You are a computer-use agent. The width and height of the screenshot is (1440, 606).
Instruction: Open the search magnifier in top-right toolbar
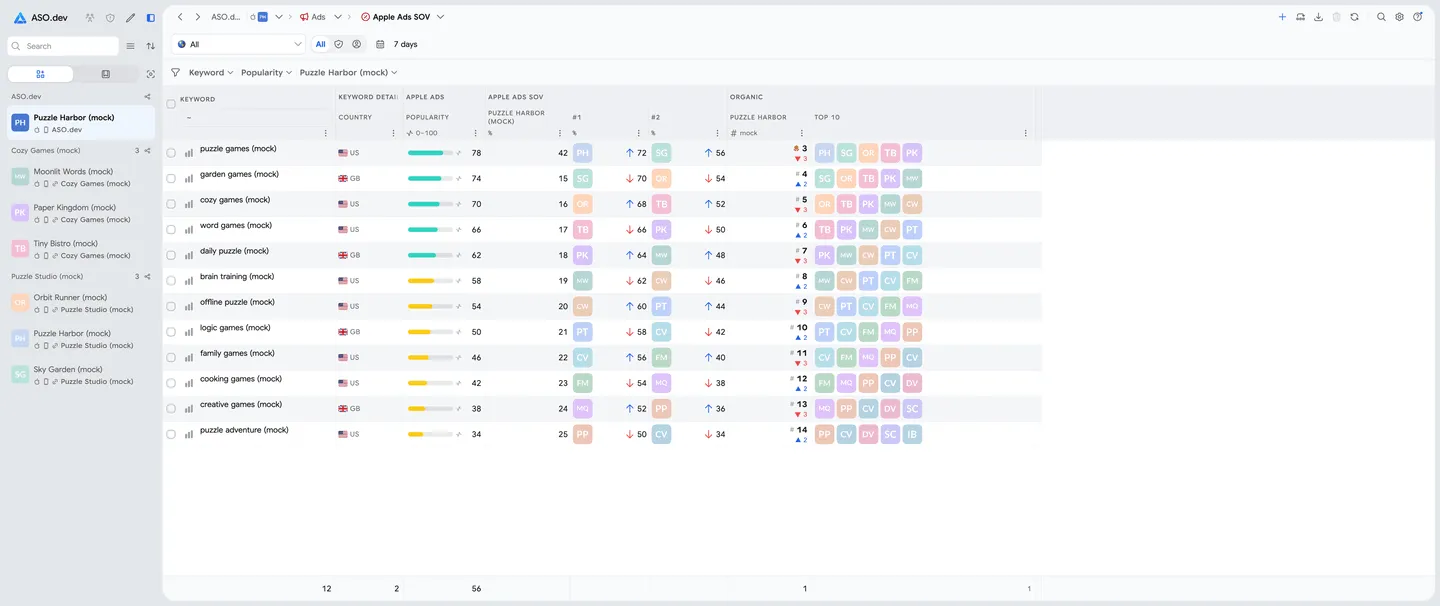[1381, 17]
